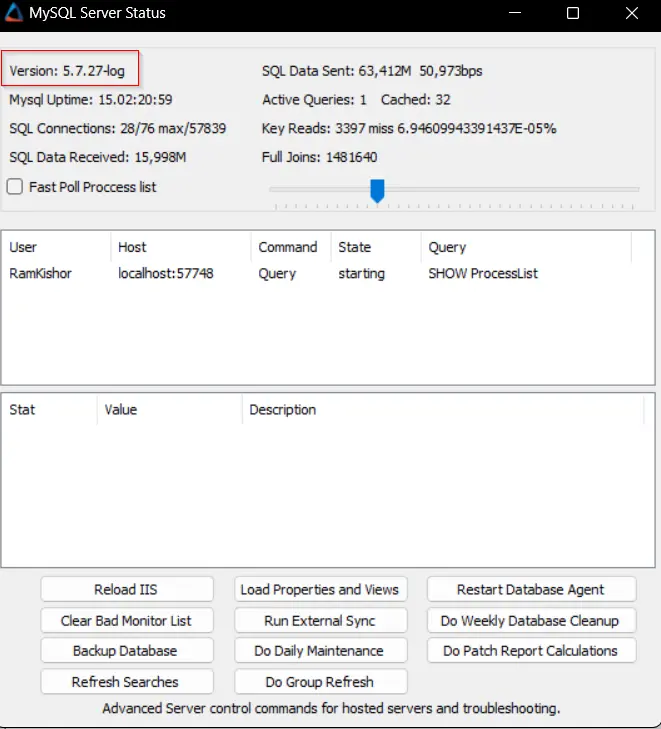The image size is (661, 729).
Task: Start the Do Weekly Database Cleanup button
Action: pyautogui.click(x=531, y=621)
